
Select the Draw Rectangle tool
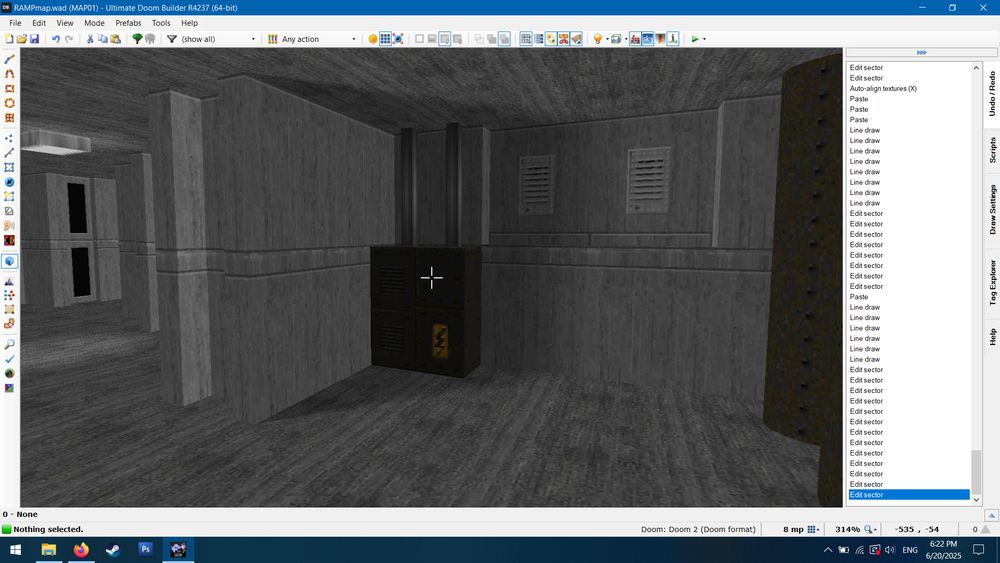pyautogui.click(x=9, y=89)
